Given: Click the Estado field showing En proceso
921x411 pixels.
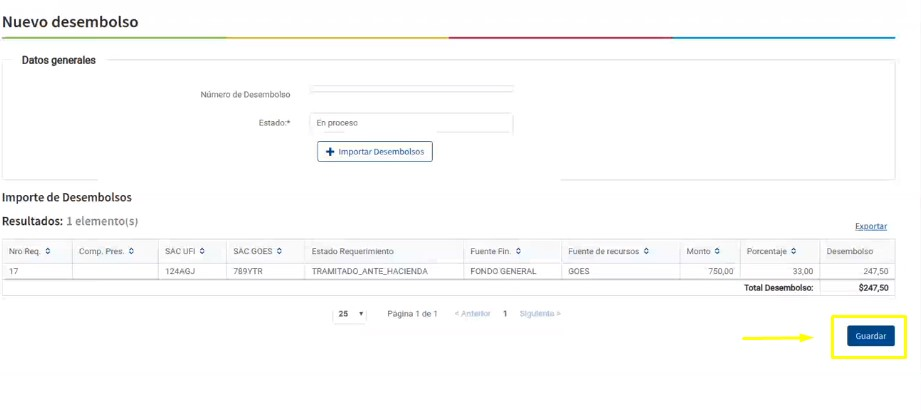Looking at the screenshot, I should pyautogui.click(x=411, y=123).
